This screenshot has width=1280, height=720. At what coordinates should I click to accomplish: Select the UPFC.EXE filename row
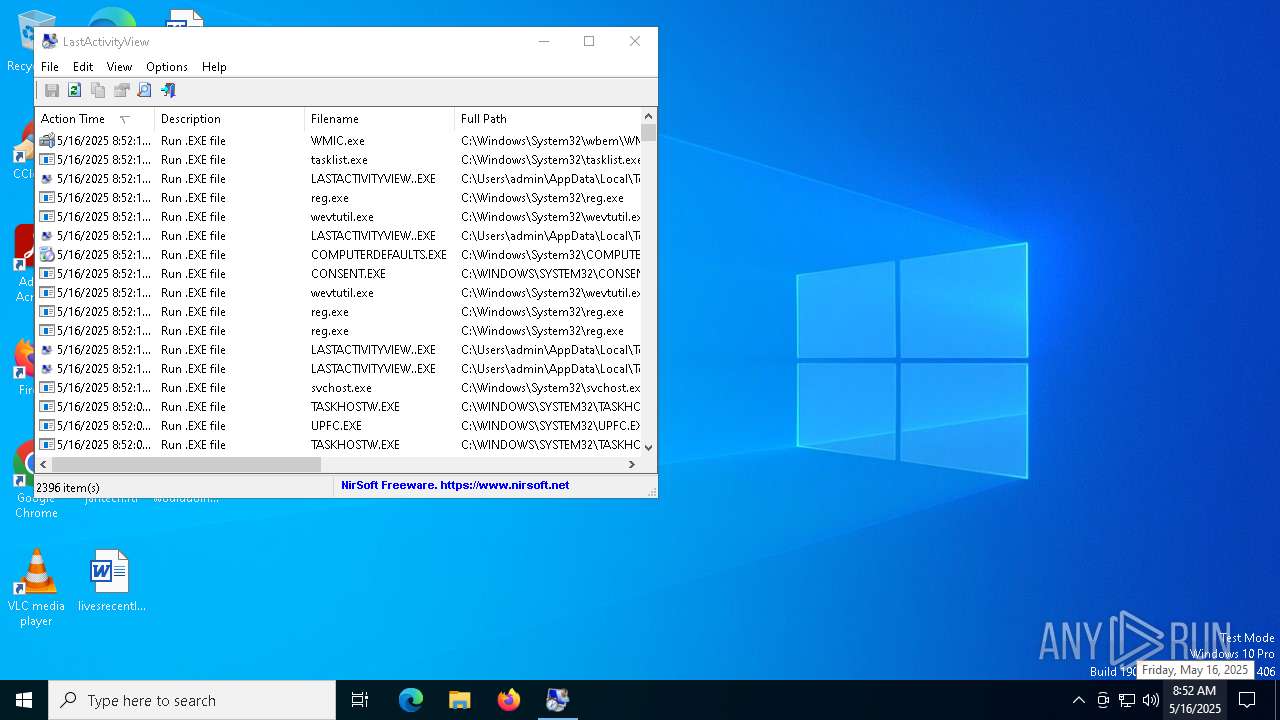point(336,425)
